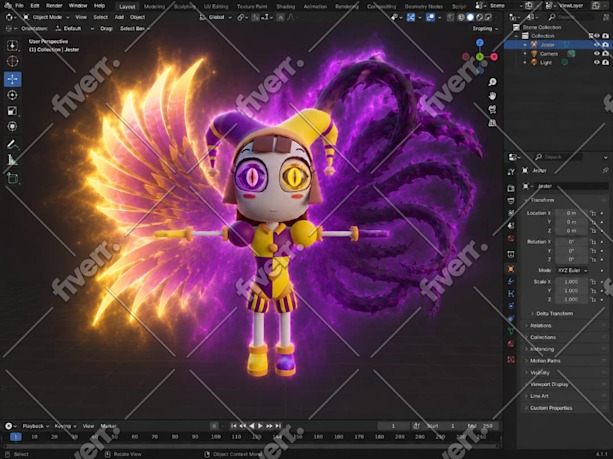613x459 pixels.
Task: Open XYZ Euler rotation mode dropdown
Action: [571, 271]
